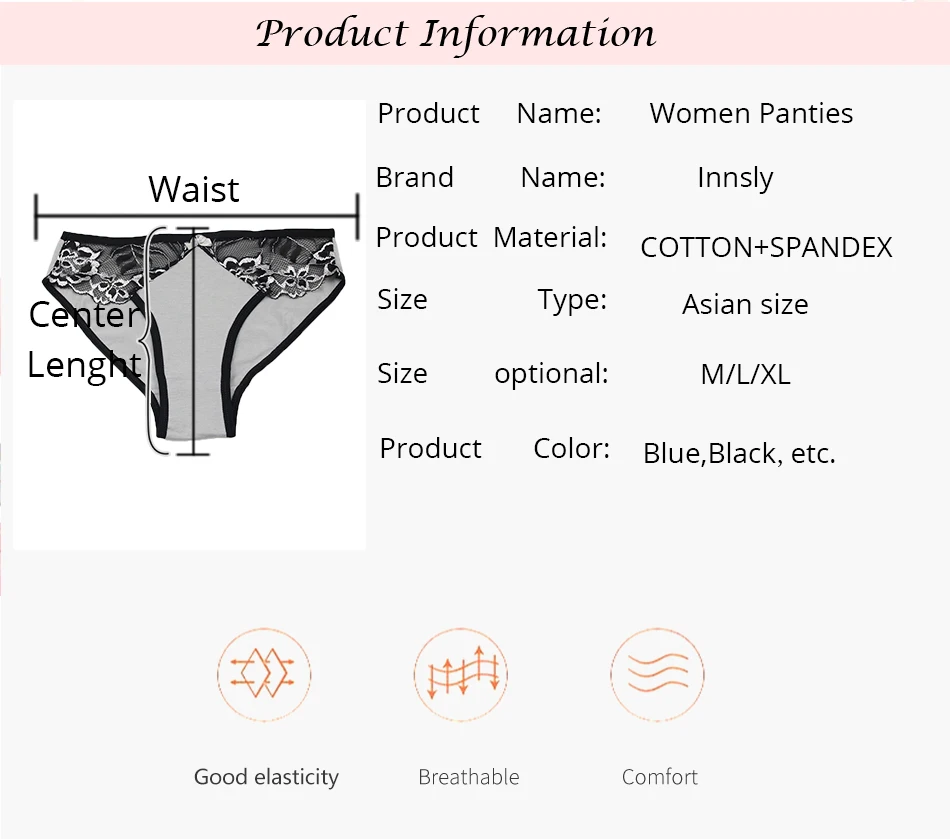Image resolution: width=950 pixels, height=839 pixels.
Task: Click the small bow at waistband center
Action: pos(198,243)
